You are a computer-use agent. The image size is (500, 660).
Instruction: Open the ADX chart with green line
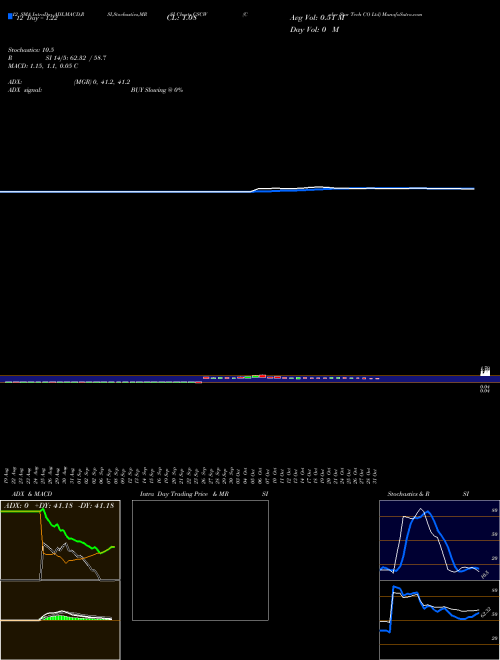pos(60,540)
